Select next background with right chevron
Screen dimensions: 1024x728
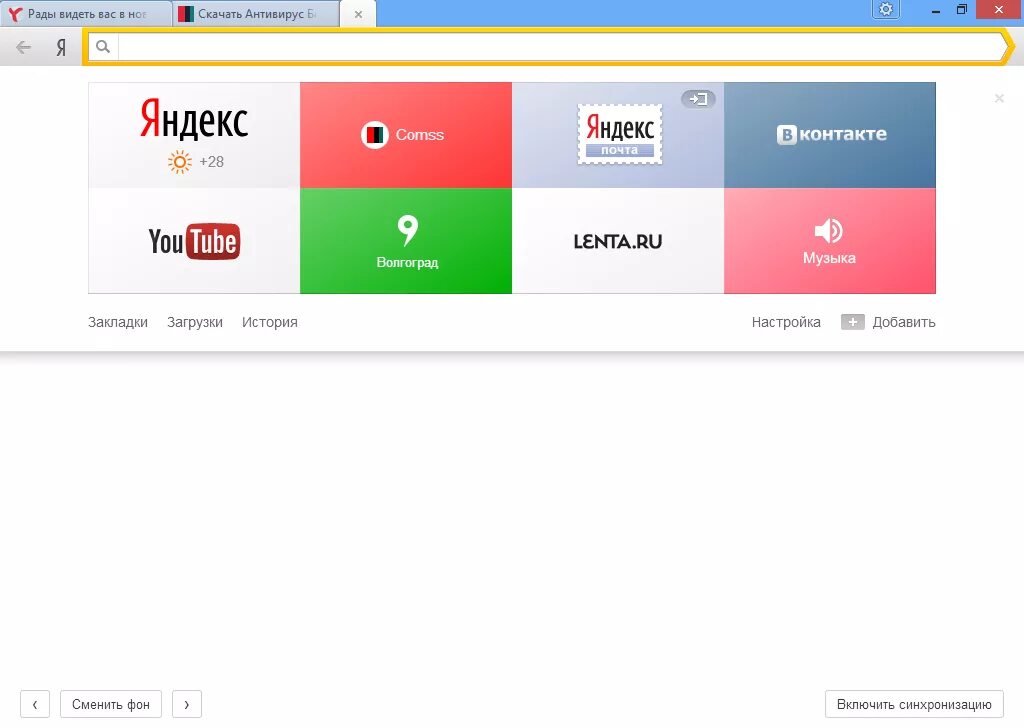pos(187,704)
